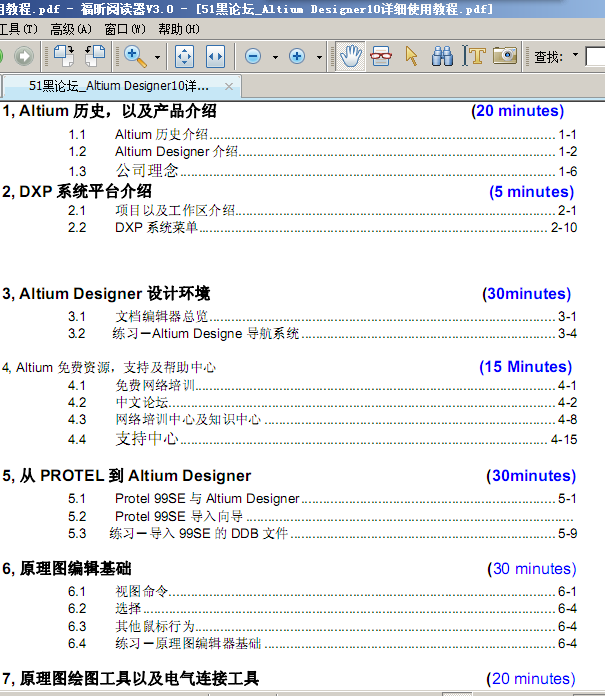Select the zoom-in magnifier tool
Image resolution: width=605 pixels, height=696 pixels.
pos(135,56)
